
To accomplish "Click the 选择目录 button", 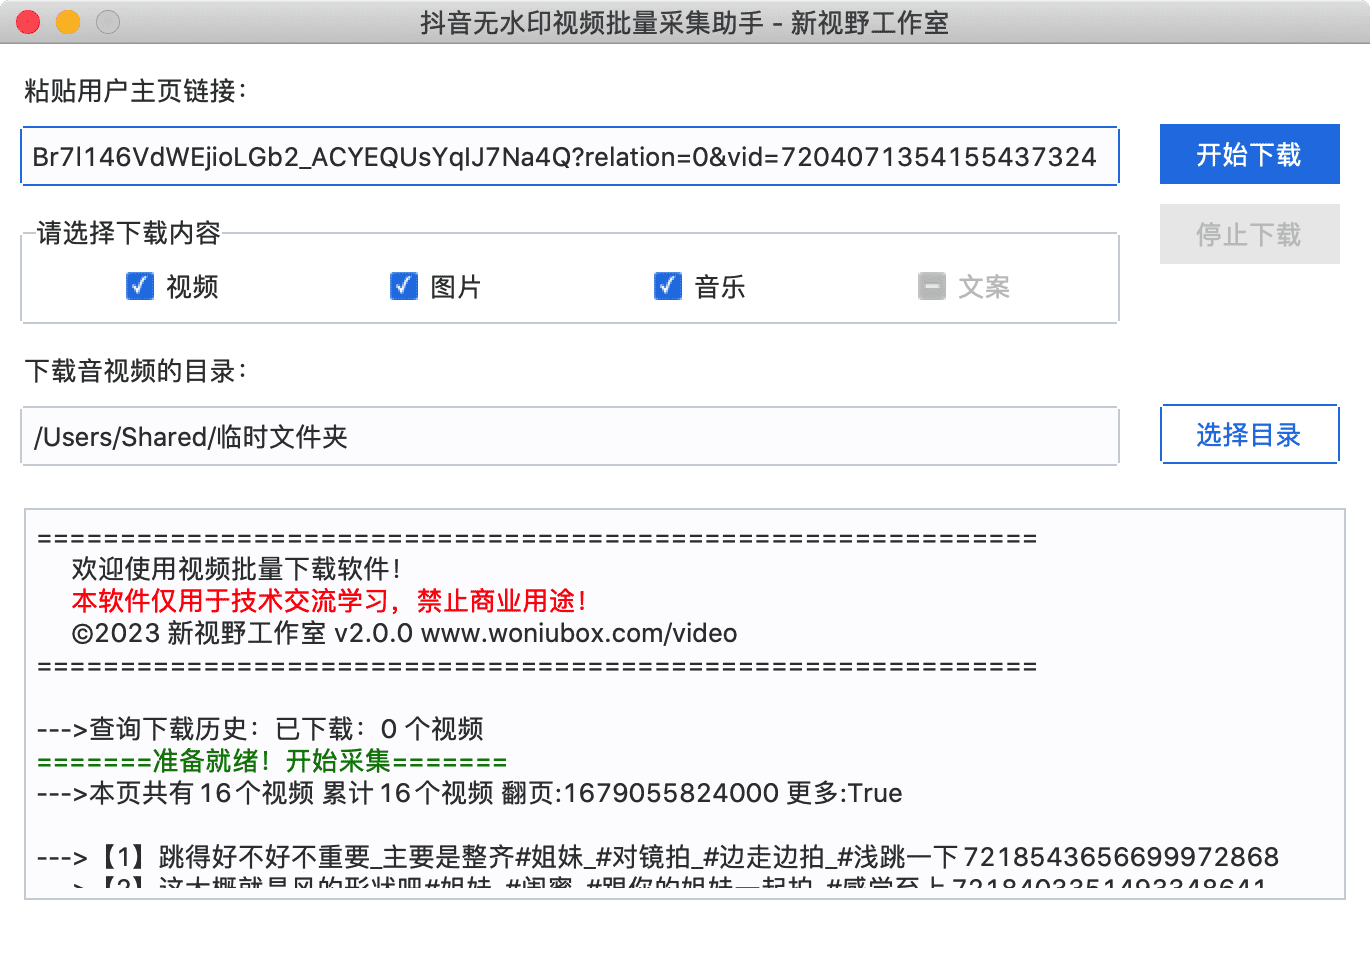I will pyautogui.click(x=1249, y=434).
